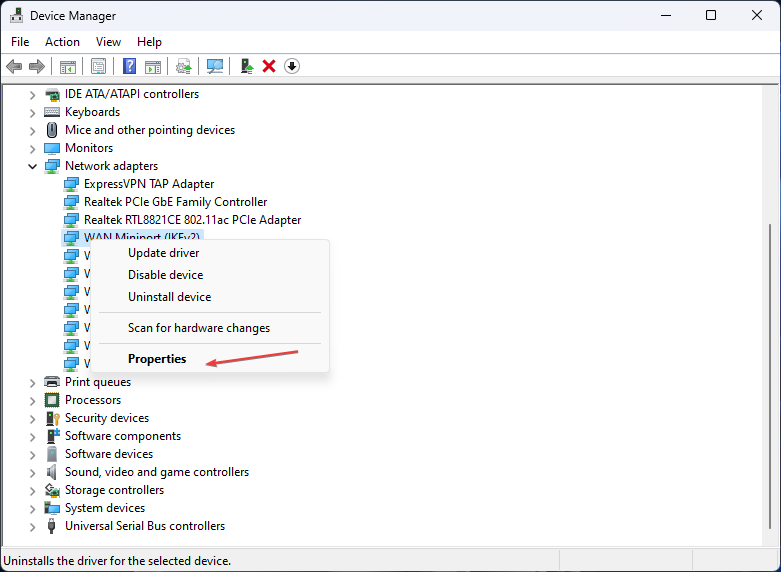
Task: Expand the Processors category
Action: (x=33, y=400)
